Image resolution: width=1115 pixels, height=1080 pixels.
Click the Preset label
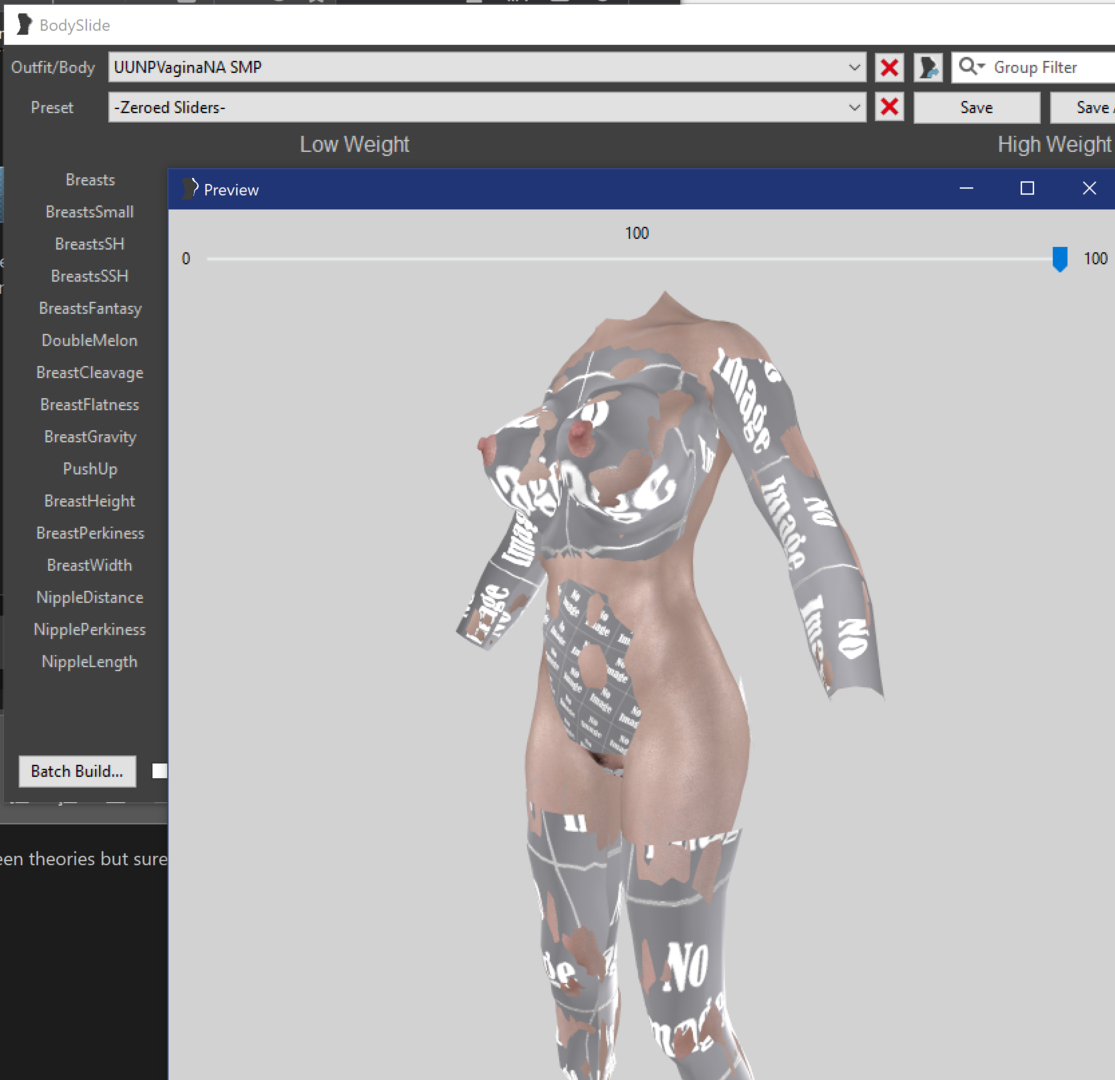point(52,107)
